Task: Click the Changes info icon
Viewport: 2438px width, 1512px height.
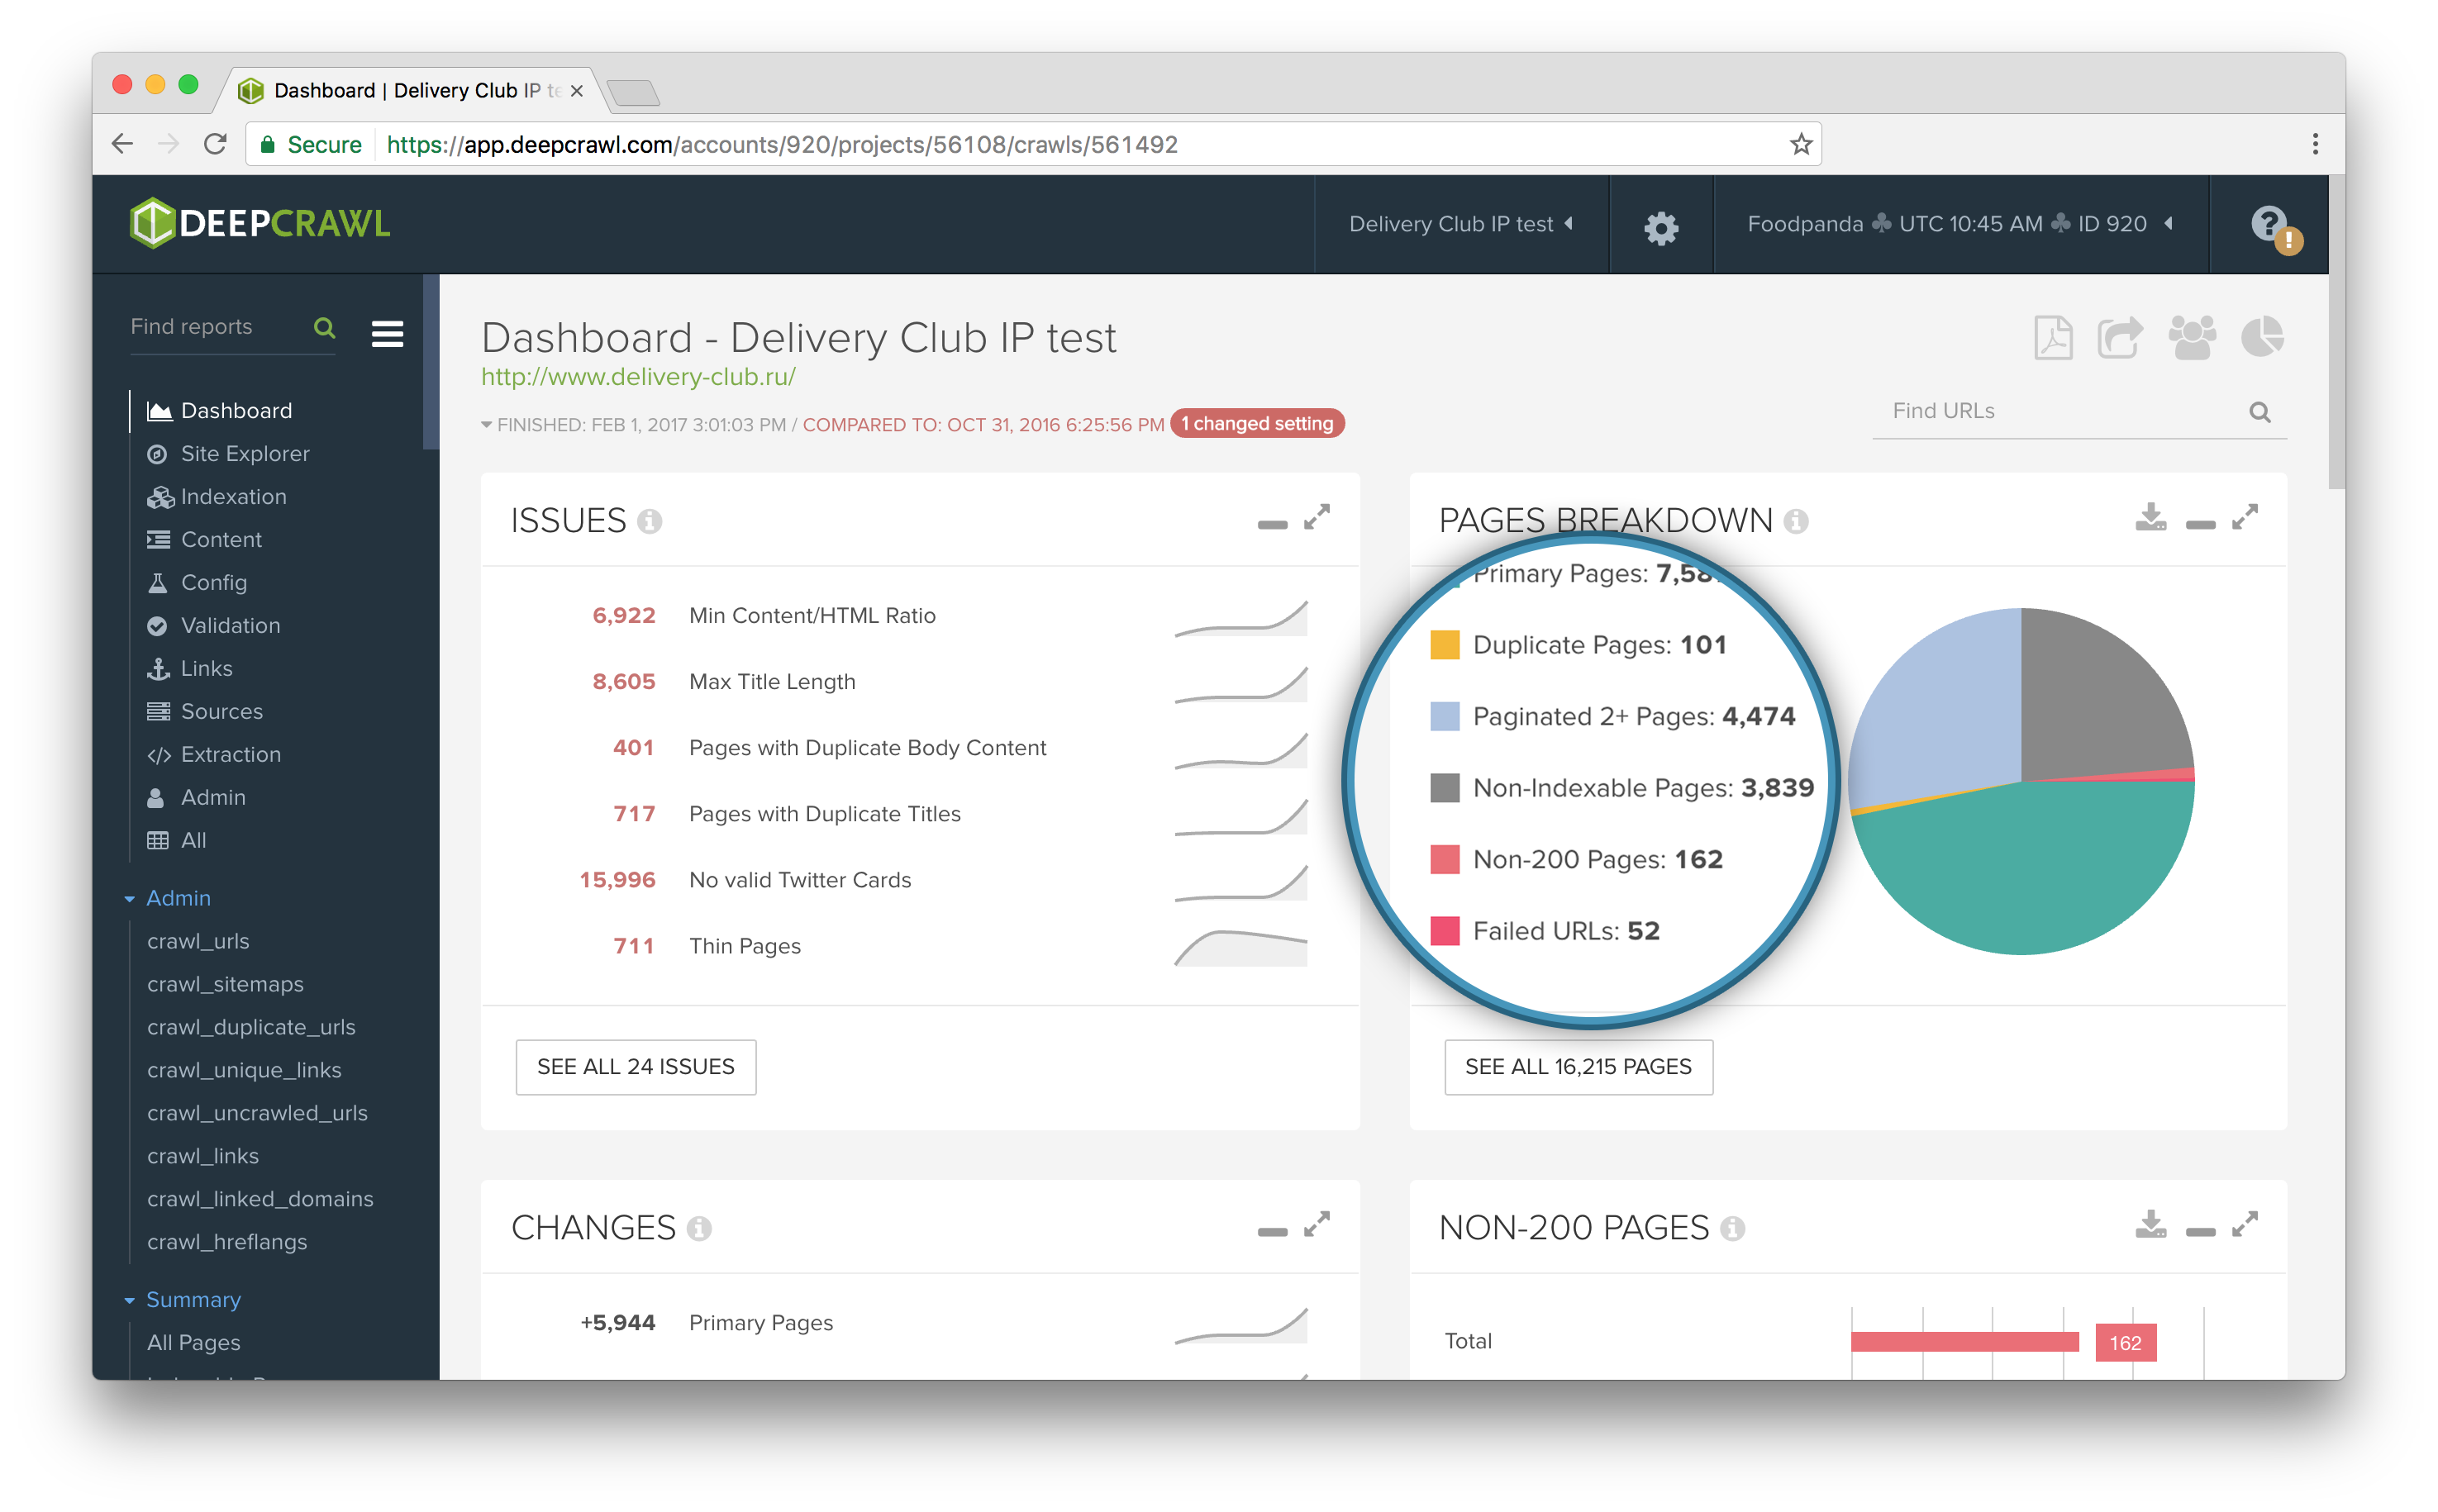Action: [700, 1229]
